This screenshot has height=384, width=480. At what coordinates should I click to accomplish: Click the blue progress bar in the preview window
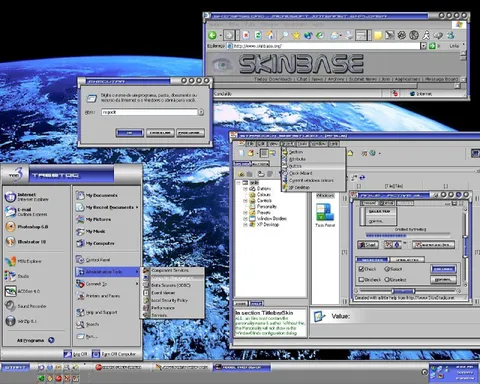click(386, 235)
